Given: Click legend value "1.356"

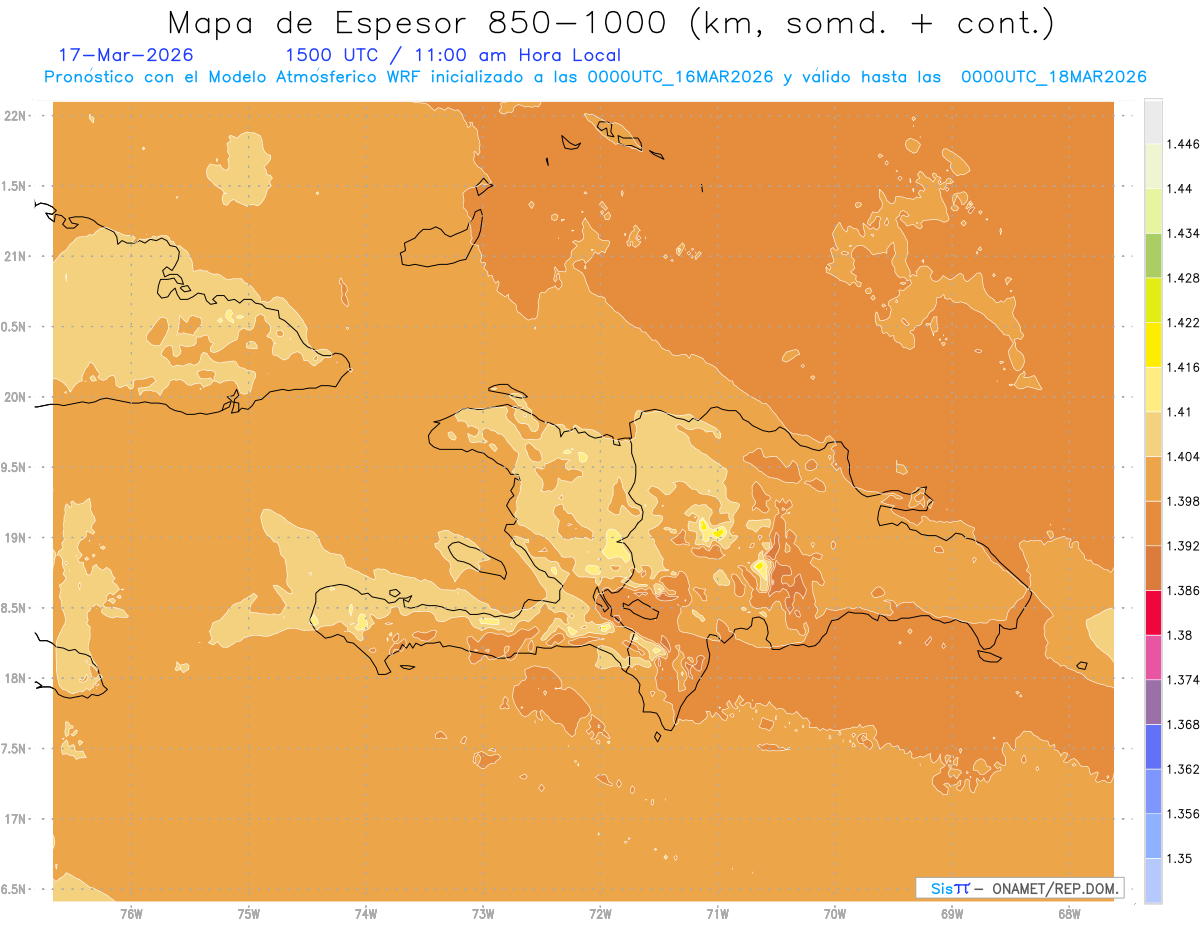Looking at the screenshot, I should click(1183, 814).
